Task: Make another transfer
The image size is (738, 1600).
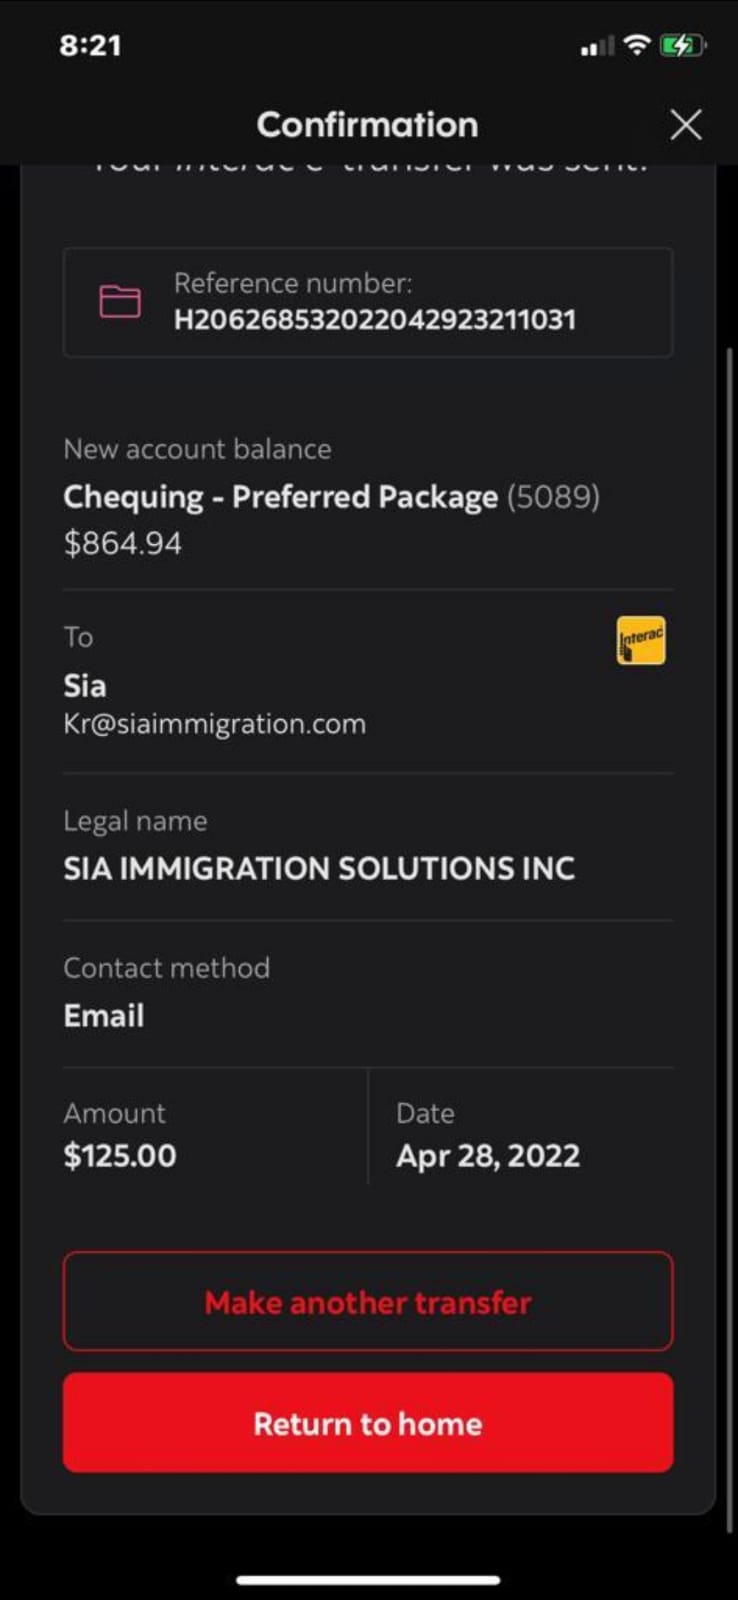Action: 368,1301
